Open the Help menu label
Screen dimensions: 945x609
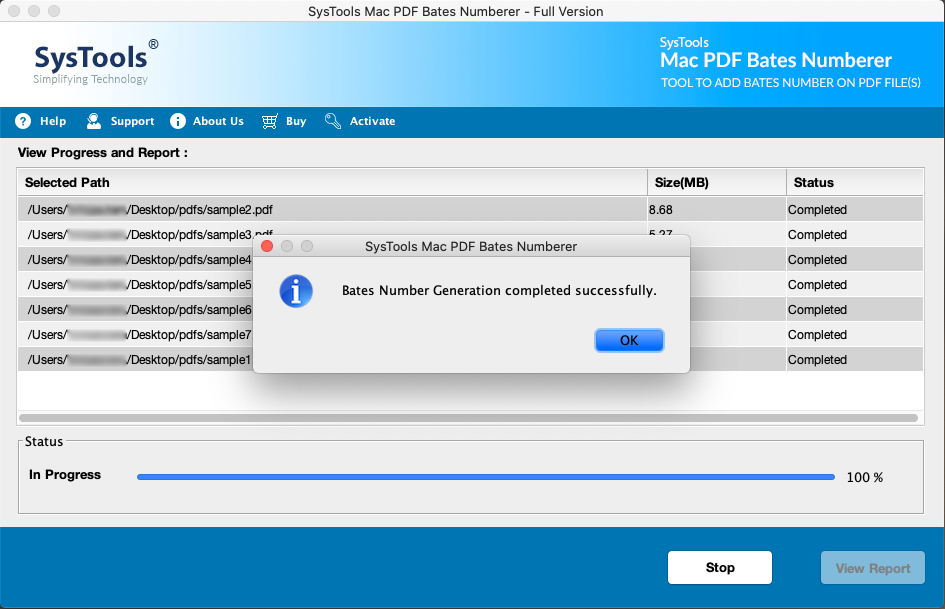53,121
